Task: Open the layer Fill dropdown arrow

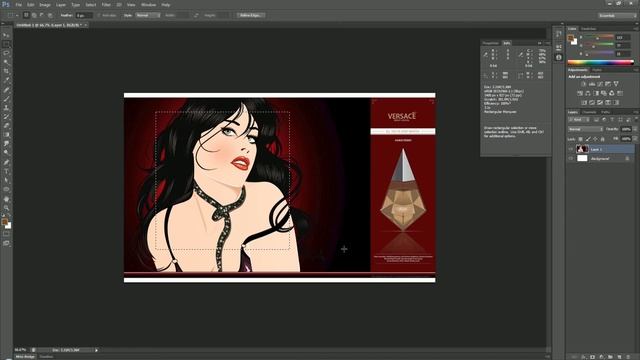Action: (635, 139)
